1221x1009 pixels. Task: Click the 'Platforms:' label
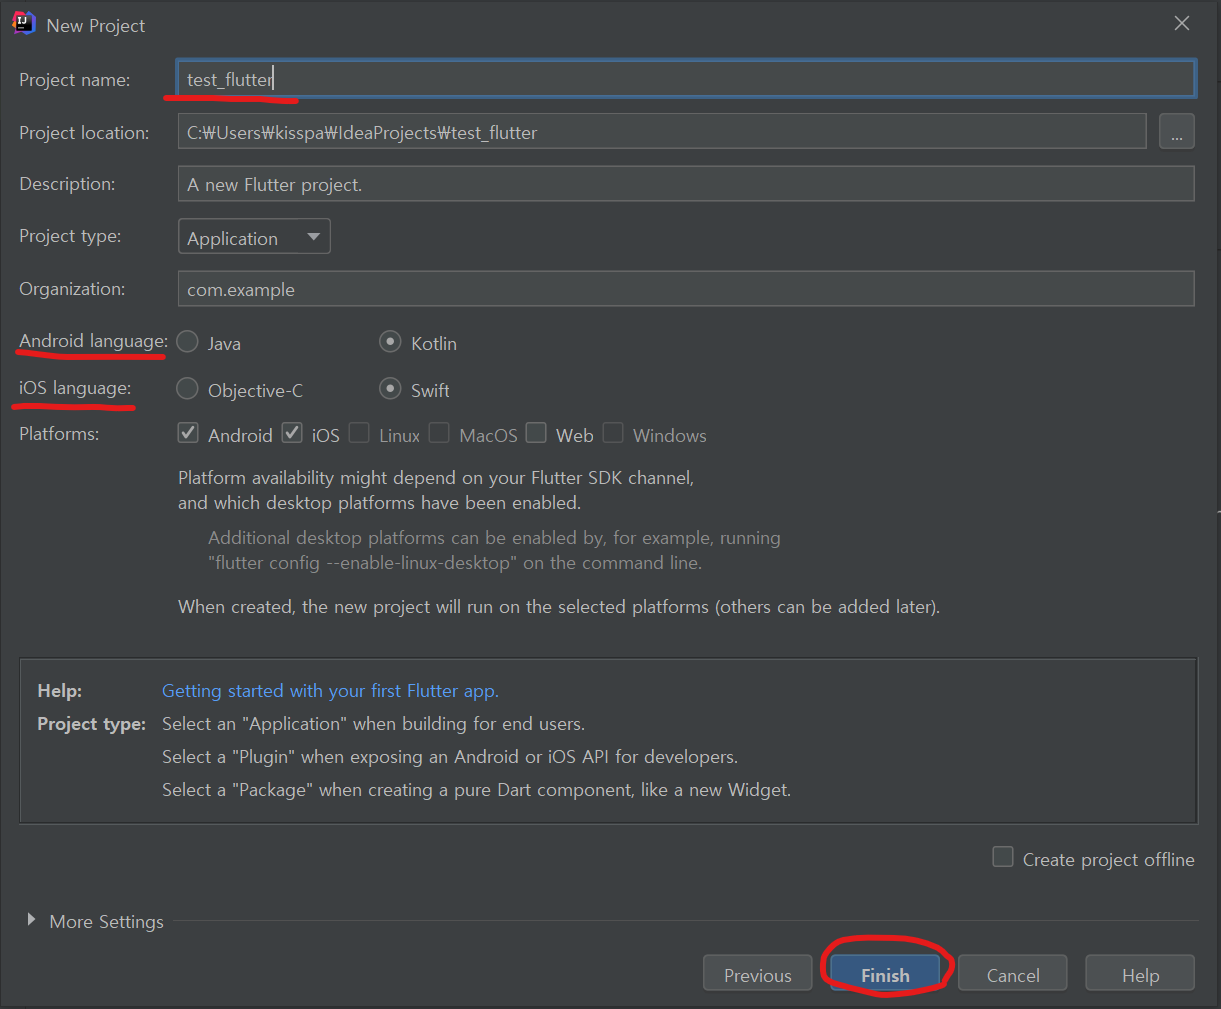59,434
